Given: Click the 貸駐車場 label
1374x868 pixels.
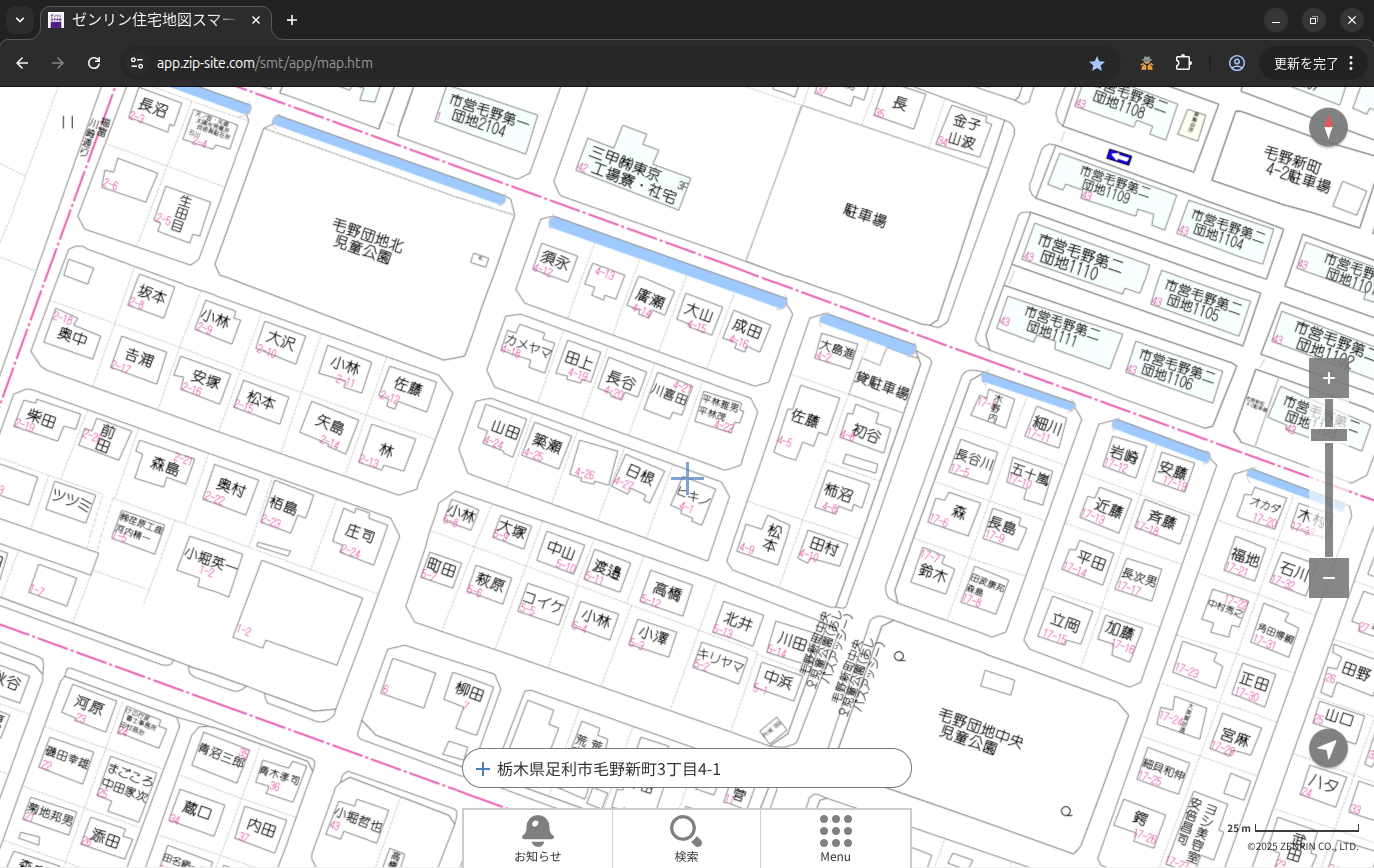Looking at the screenshot, I should [x=882, y=385].
